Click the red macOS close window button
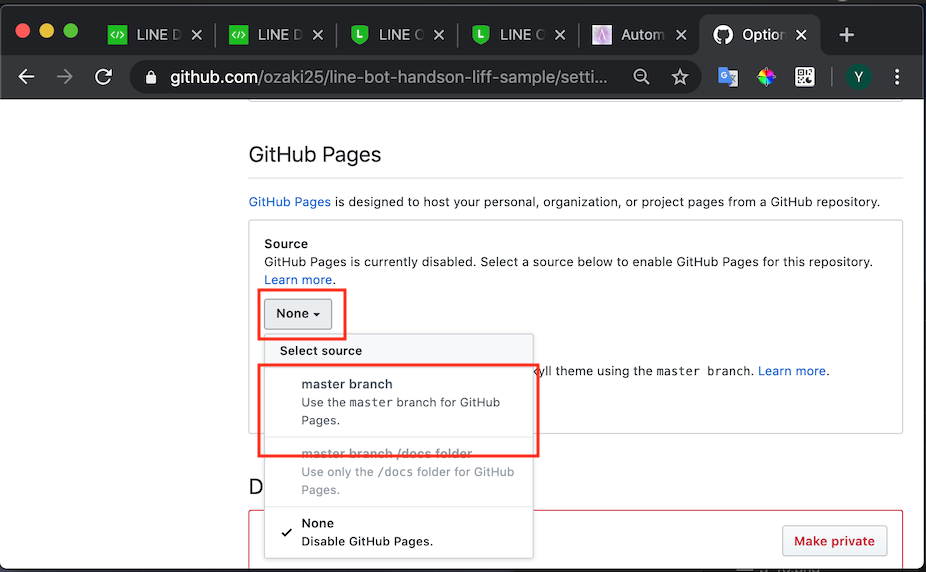This screenshot has width=926, height=572. pos(22,31)
